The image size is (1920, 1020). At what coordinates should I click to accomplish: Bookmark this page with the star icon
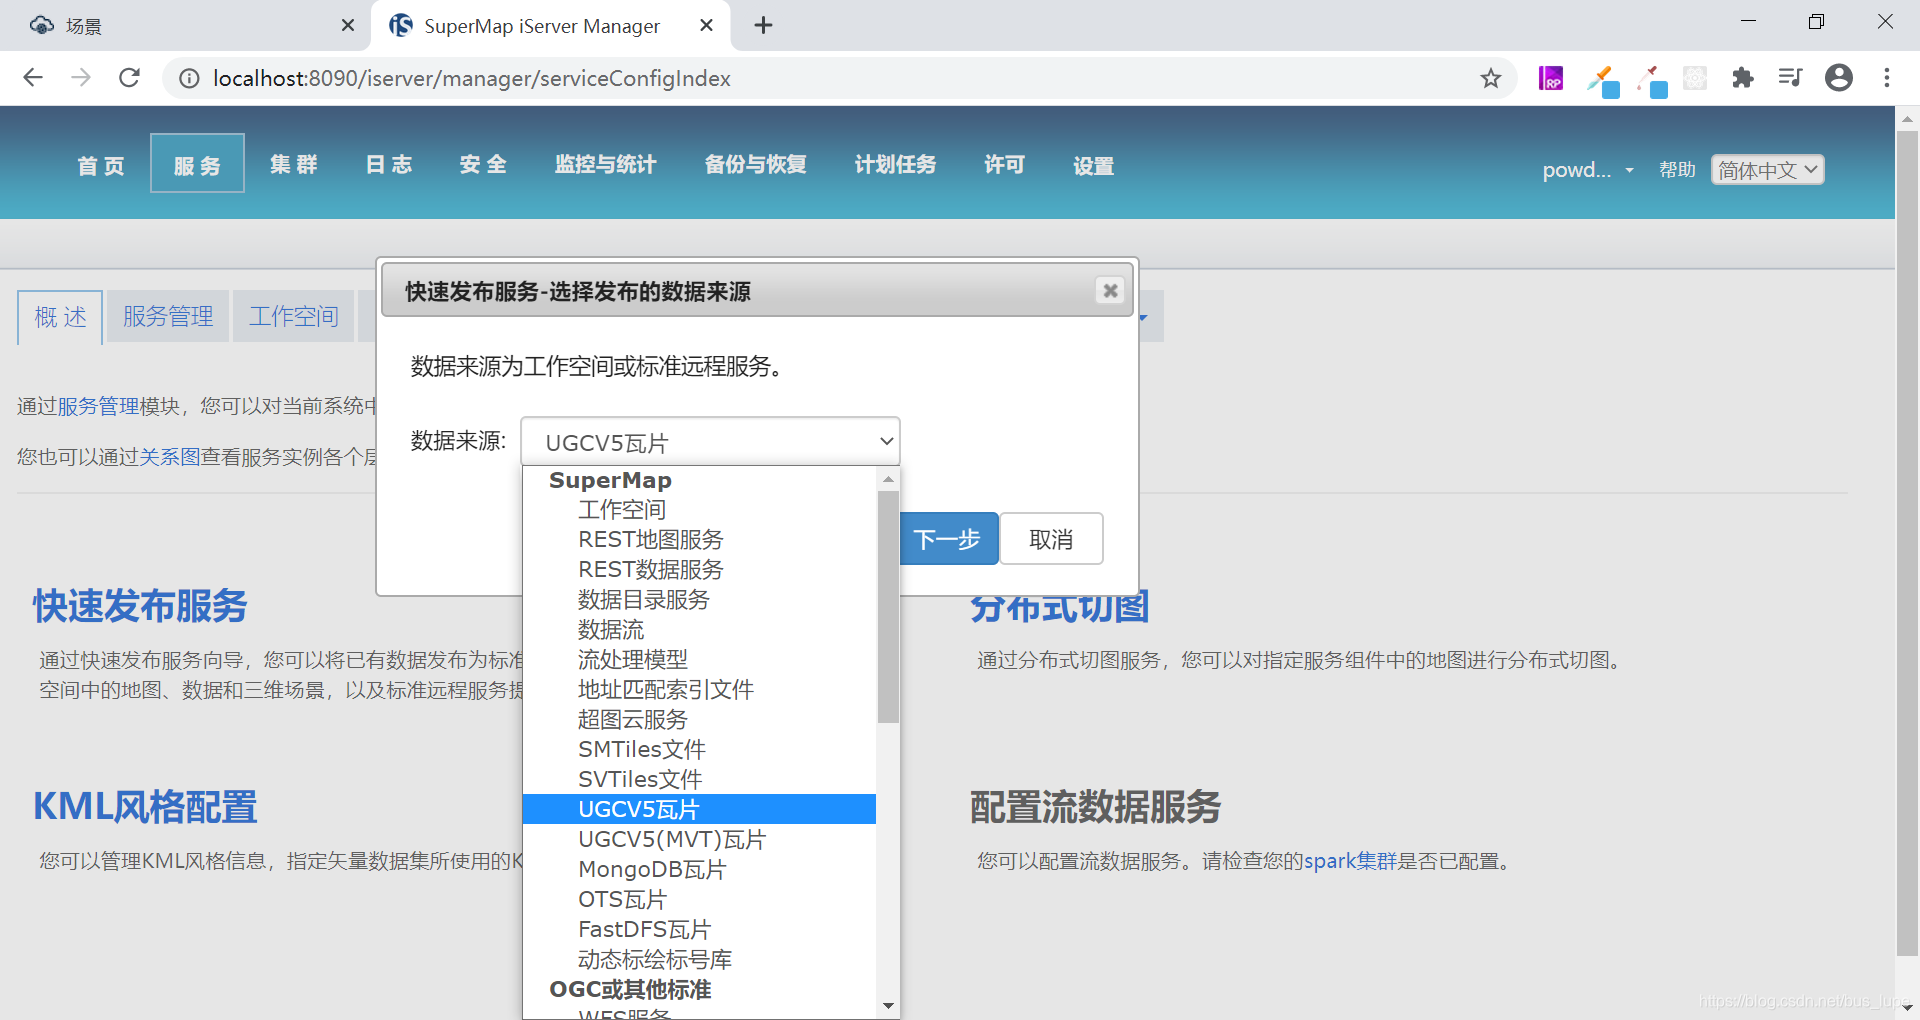1491,78
